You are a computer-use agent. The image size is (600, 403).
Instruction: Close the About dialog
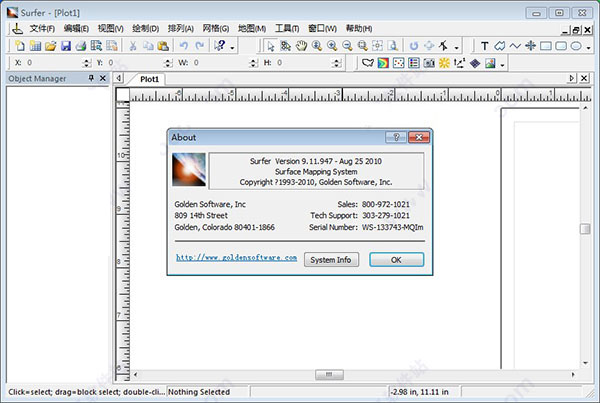point(419,137)
